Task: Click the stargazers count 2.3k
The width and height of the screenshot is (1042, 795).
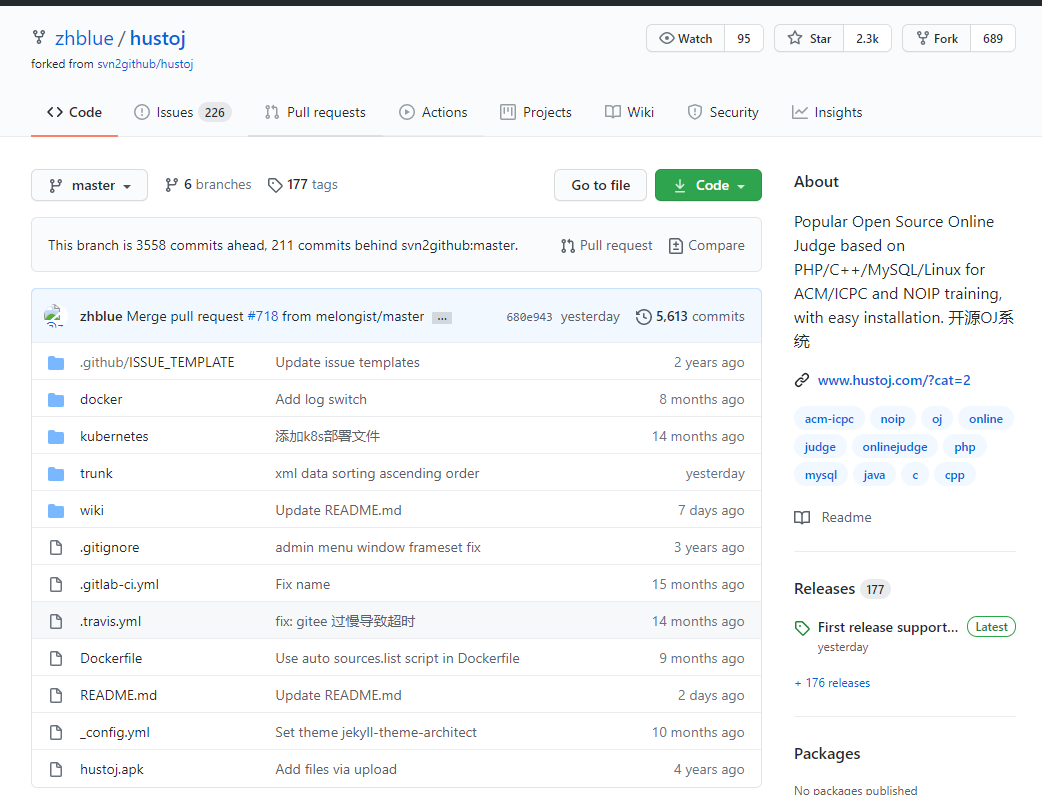Action: pyautogui.click(x=867, y=39)
